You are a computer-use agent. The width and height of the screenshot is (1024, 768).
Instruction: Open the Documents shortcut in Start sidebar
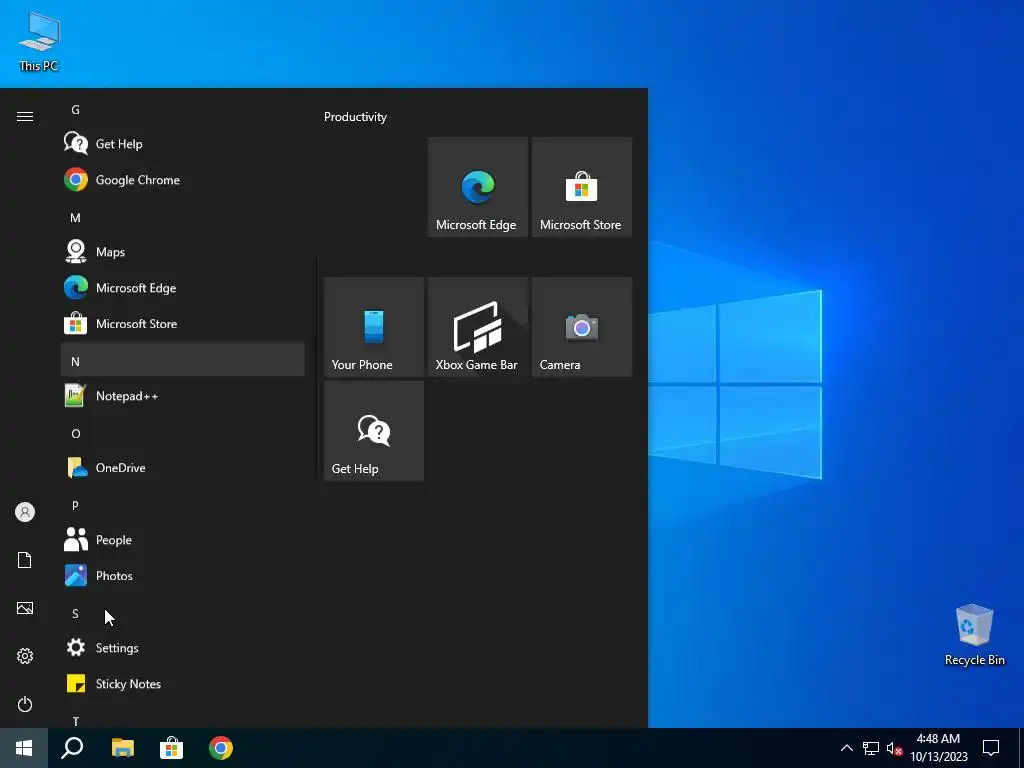tap(25, 560)
